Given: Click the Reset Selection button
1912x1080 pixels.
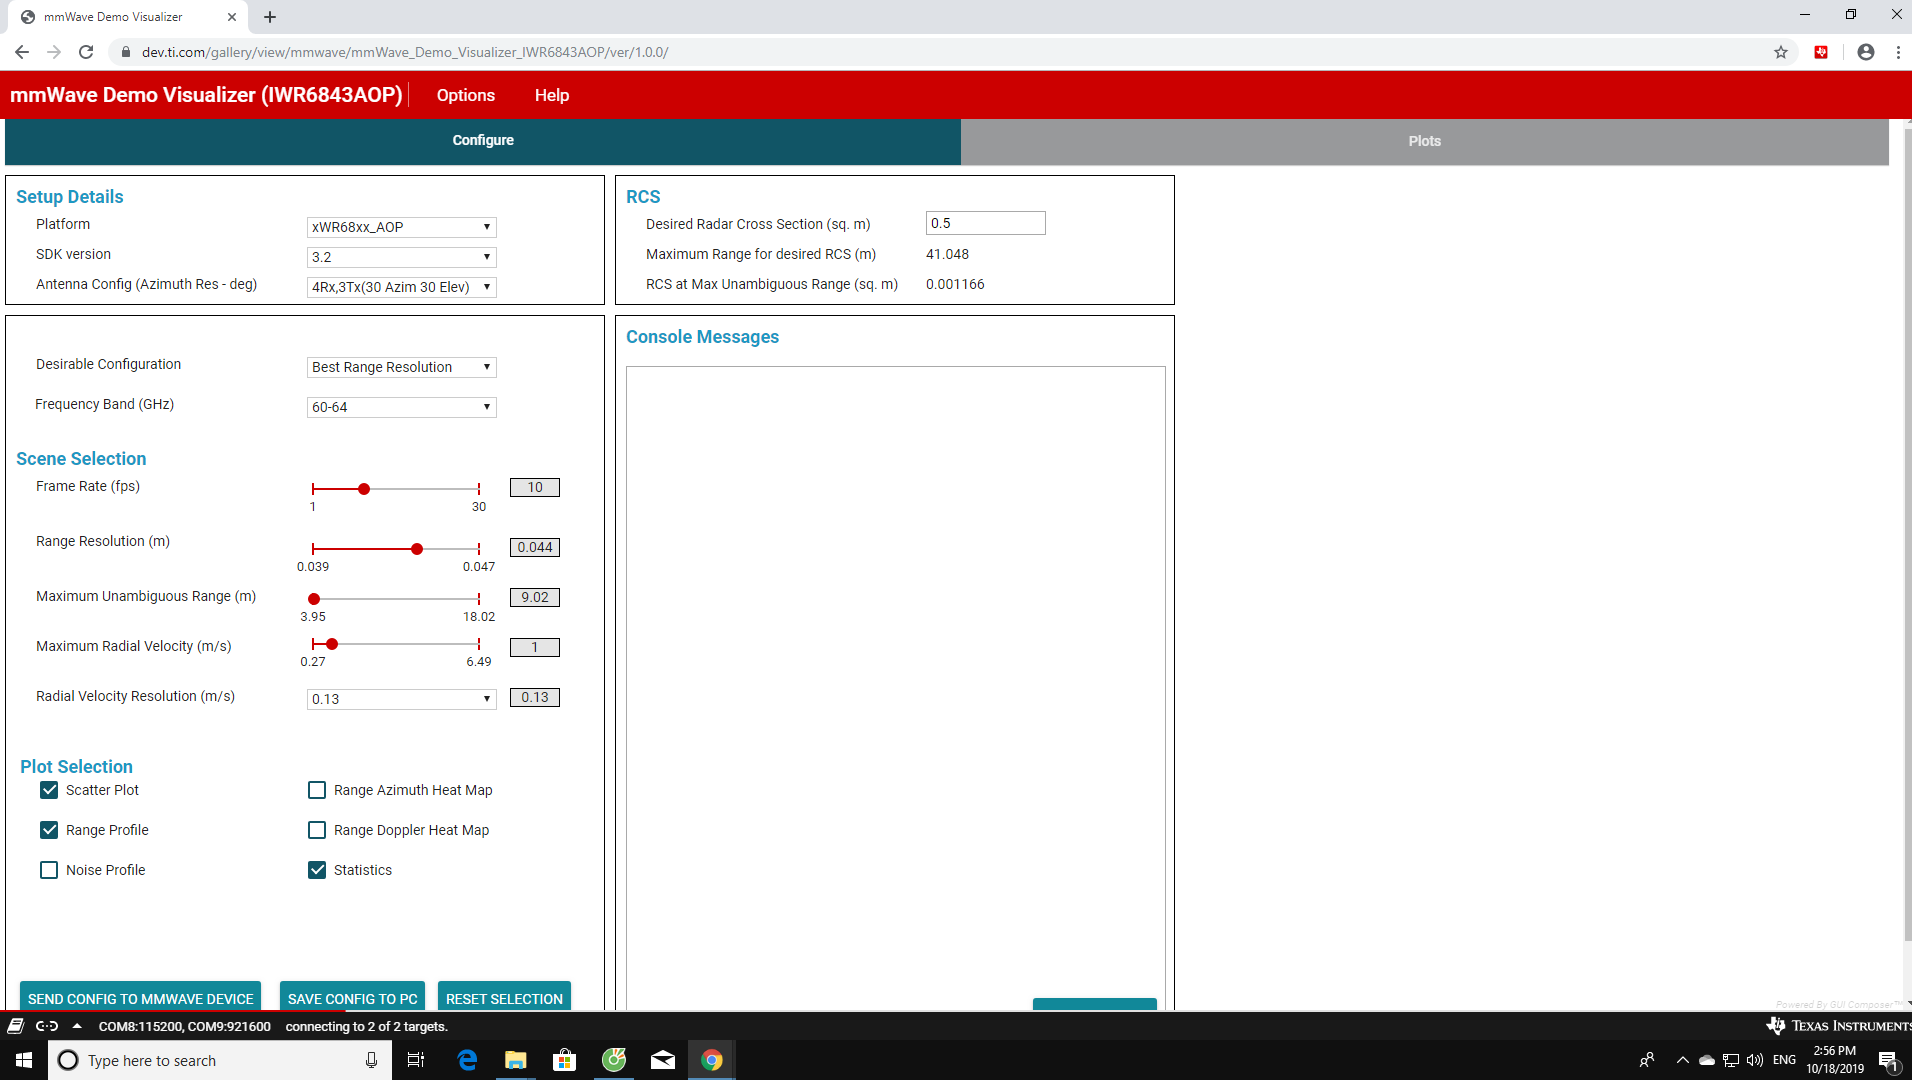Looking at the screenshot, I should [x=504, y=997].
